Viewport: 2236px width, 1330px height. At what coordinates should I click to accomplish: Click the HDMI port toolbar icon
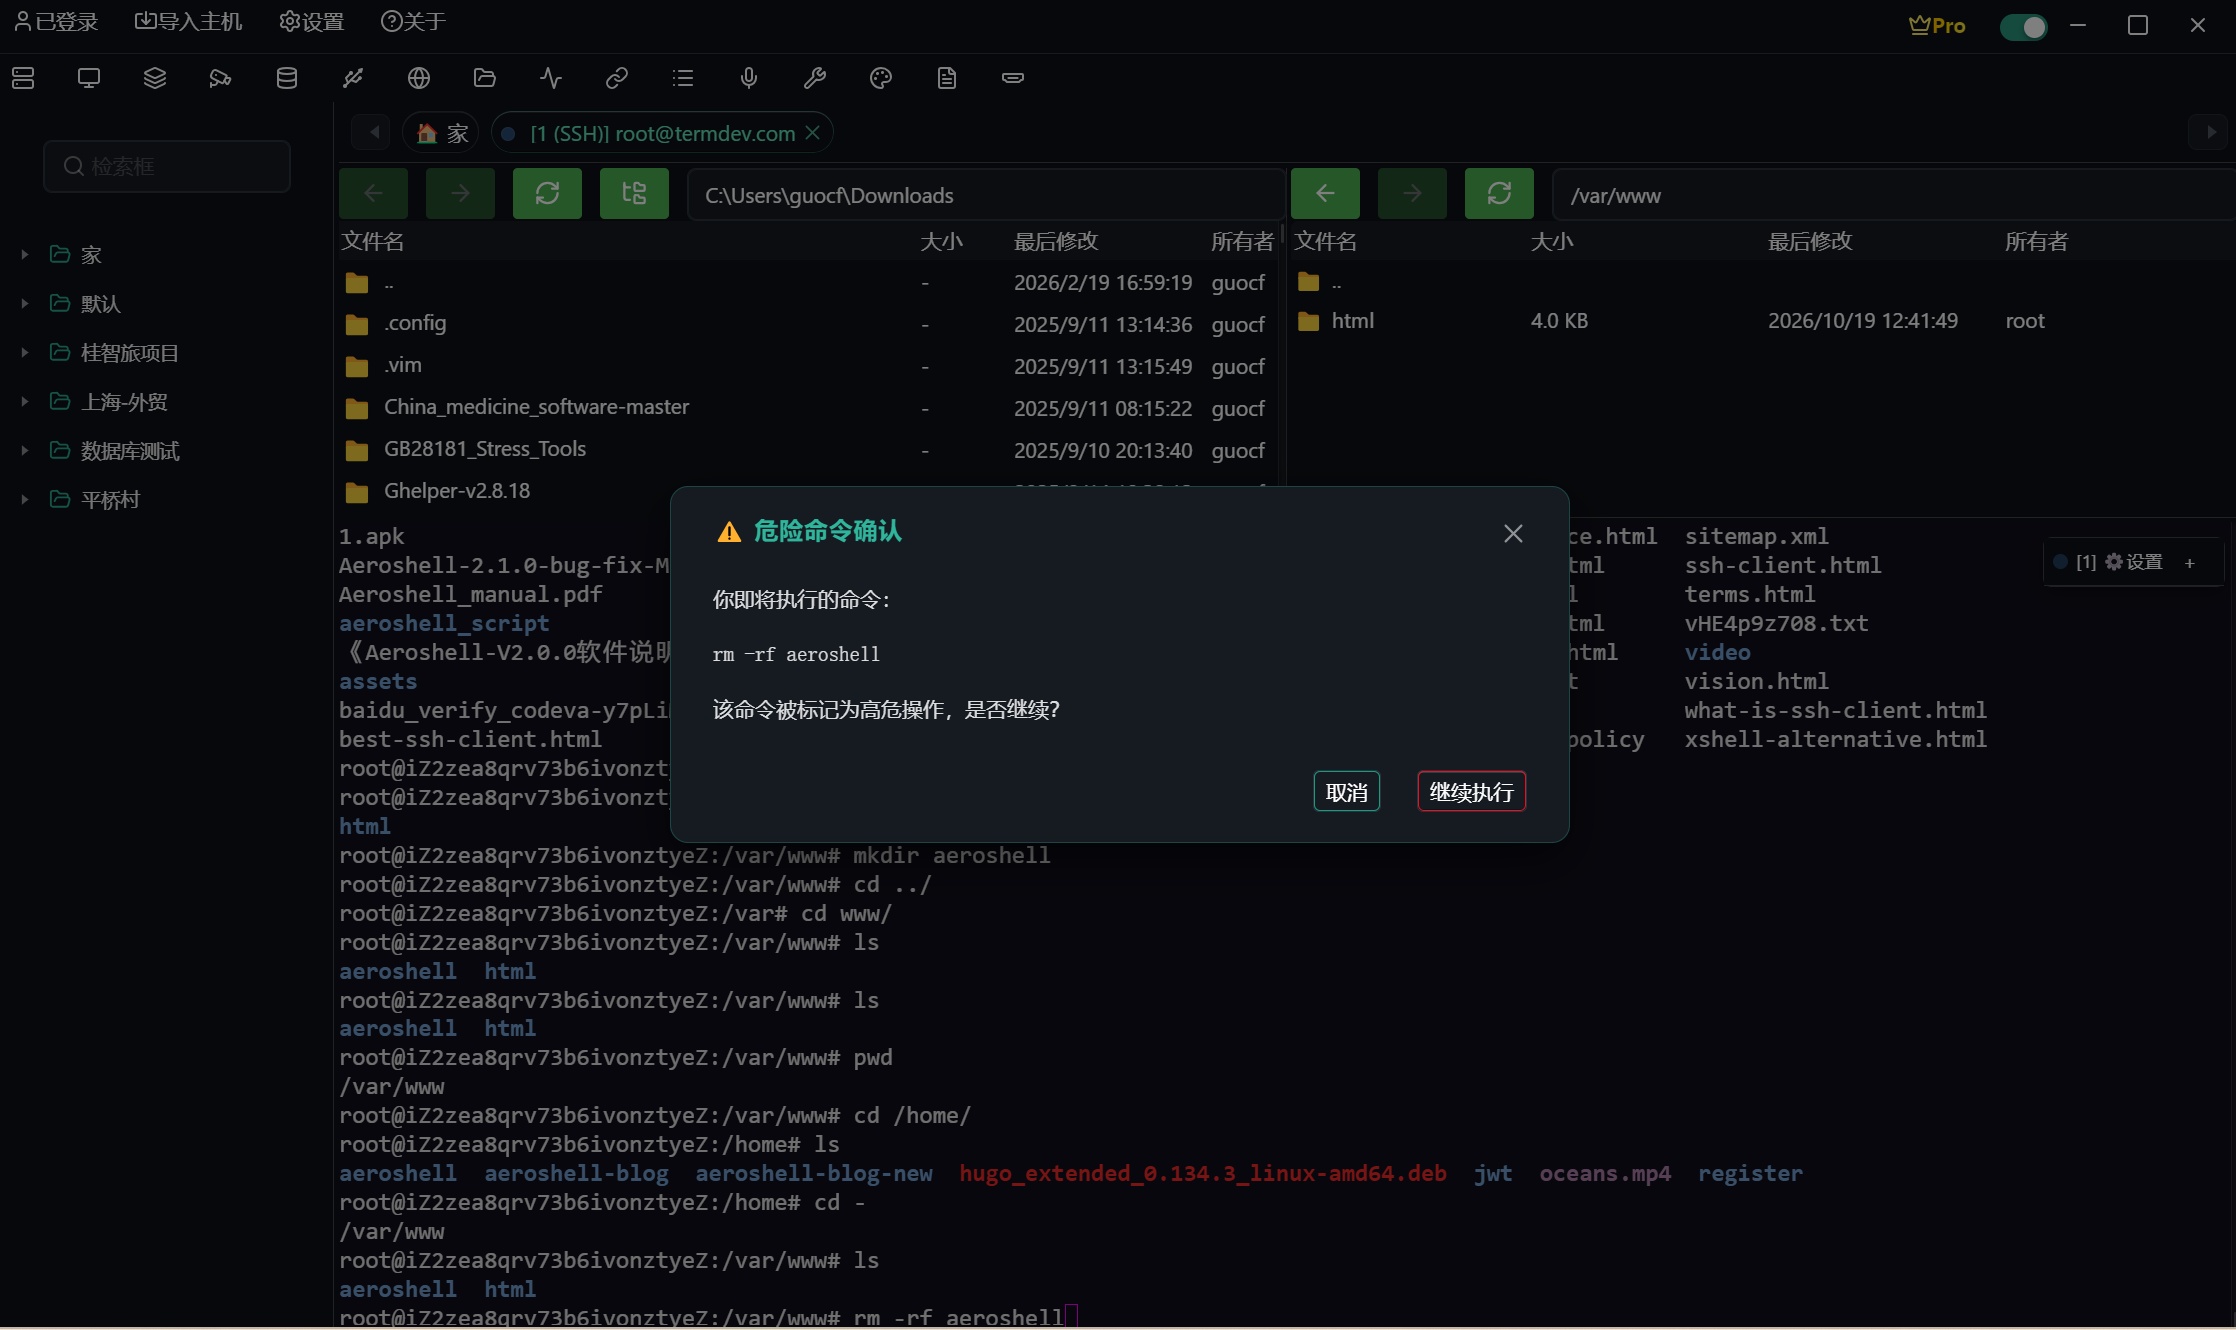[x=1013, y=78]
